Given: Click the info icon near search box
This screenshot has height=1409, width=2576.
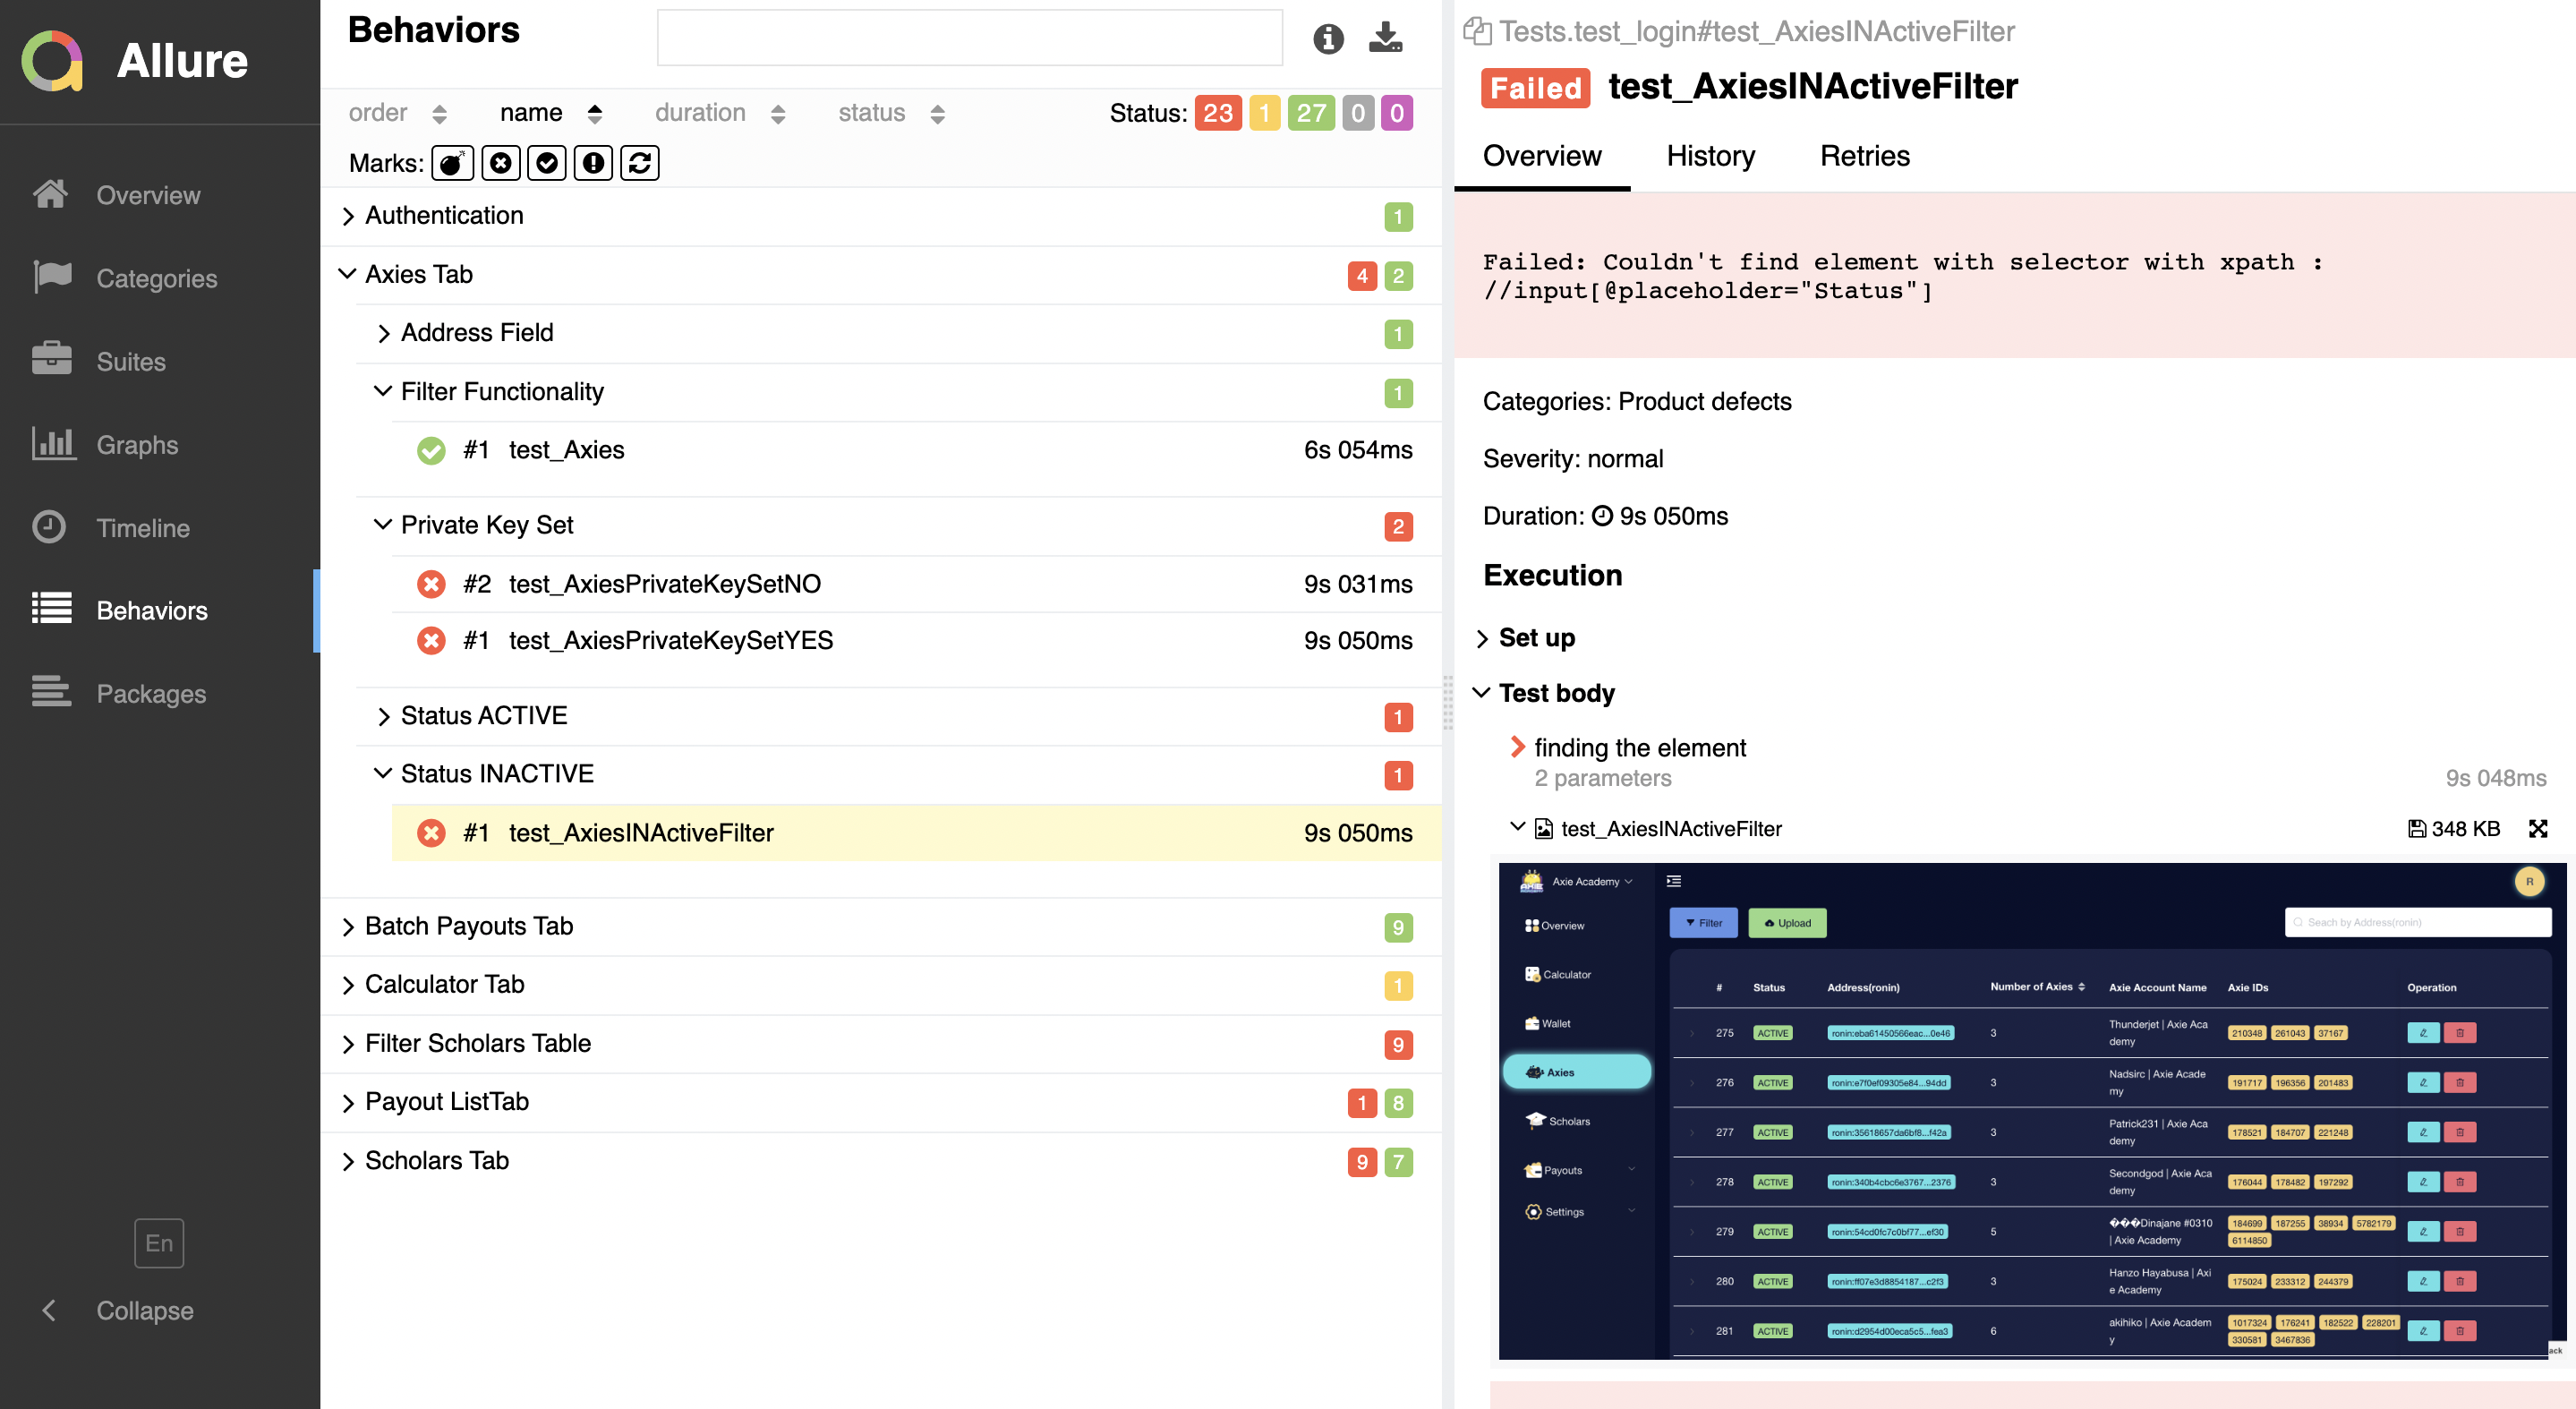Looking at the screenshot, I should [x=1327, y=38].
